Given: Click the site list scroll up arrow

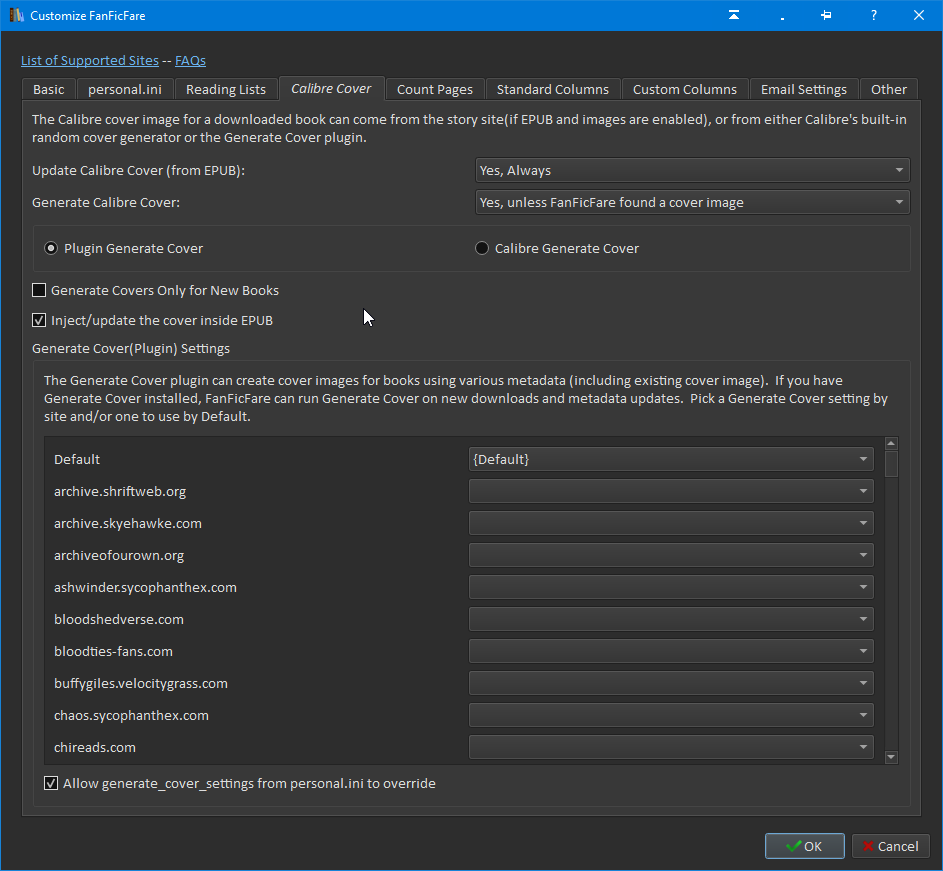Looking at the screenshot, I should (891, 444).
